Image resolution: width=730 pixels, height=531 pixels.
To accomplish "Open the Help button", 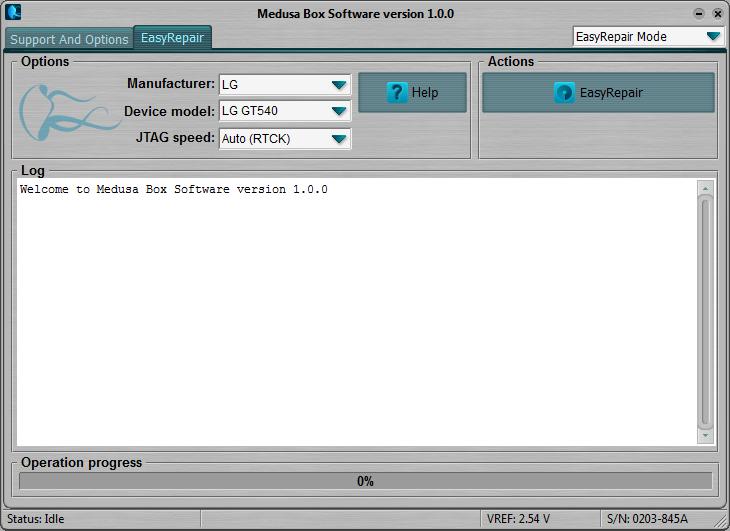I will [412, 93].
